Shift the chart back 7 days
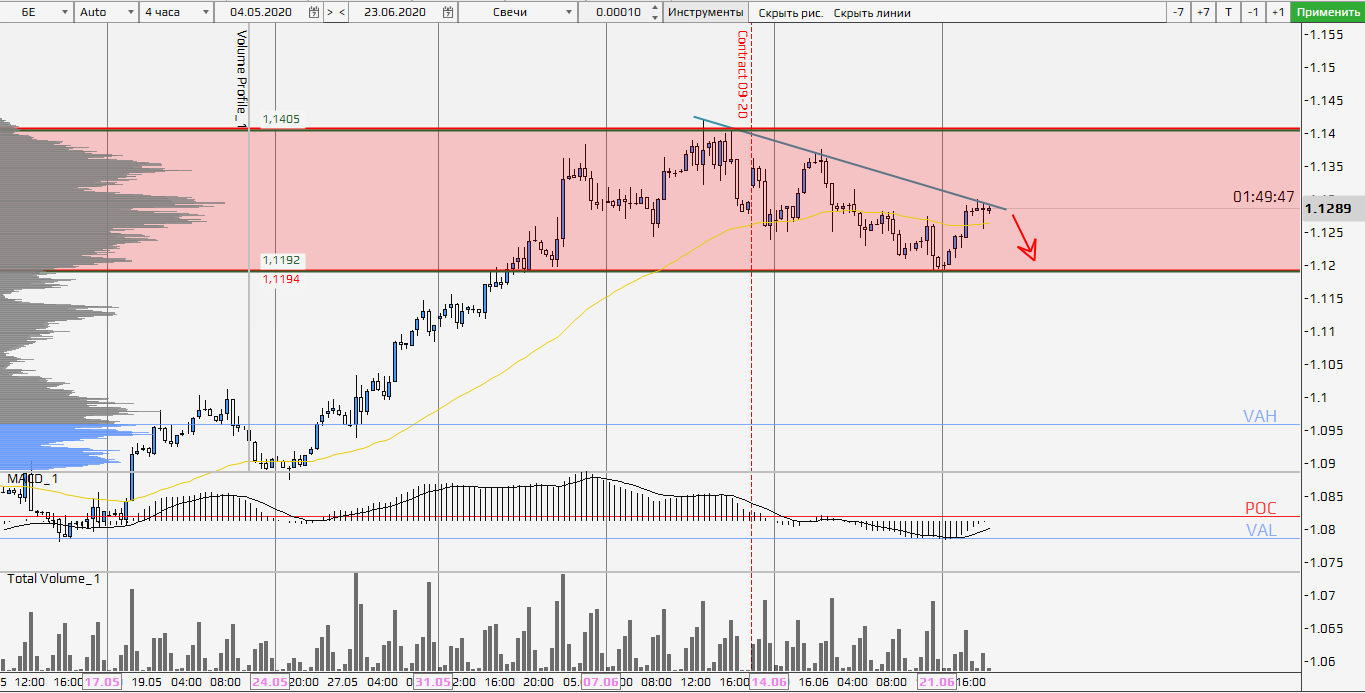 click(1178, 13)
